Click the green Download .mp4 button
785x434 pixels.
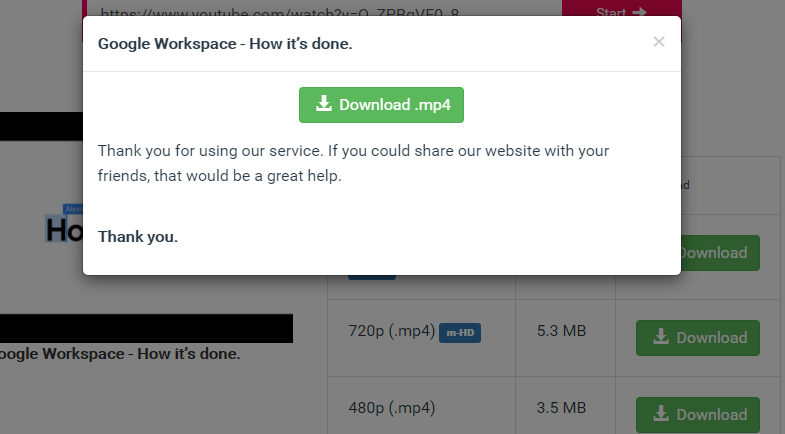pos(381,105)
